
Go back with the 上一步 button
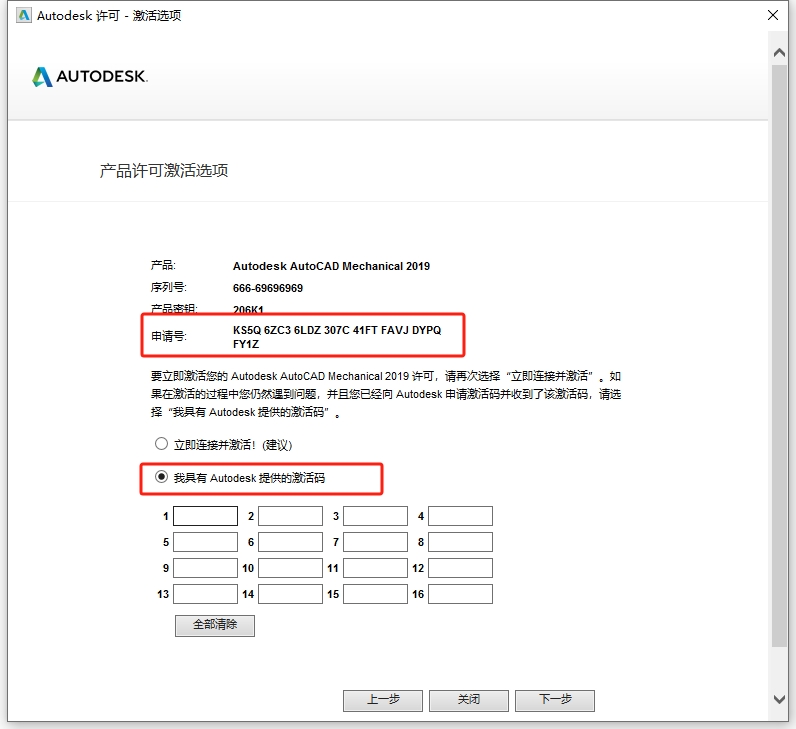[383, 701]
